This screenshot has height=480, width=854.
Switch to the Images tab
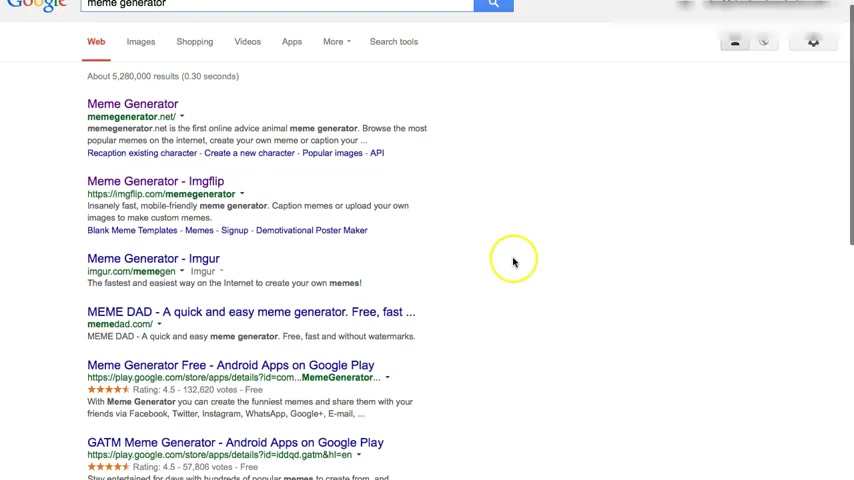[141, 42]
